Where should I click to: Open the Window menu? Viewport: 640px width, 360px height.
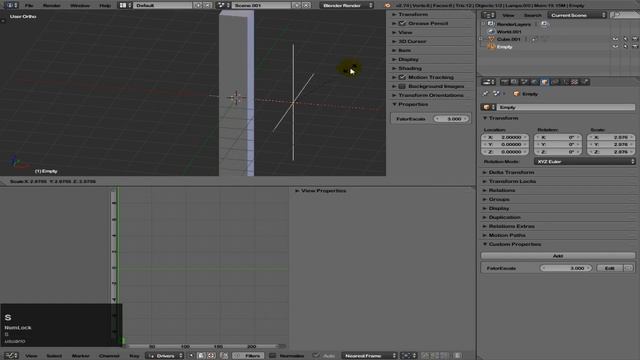click(80, 5)
